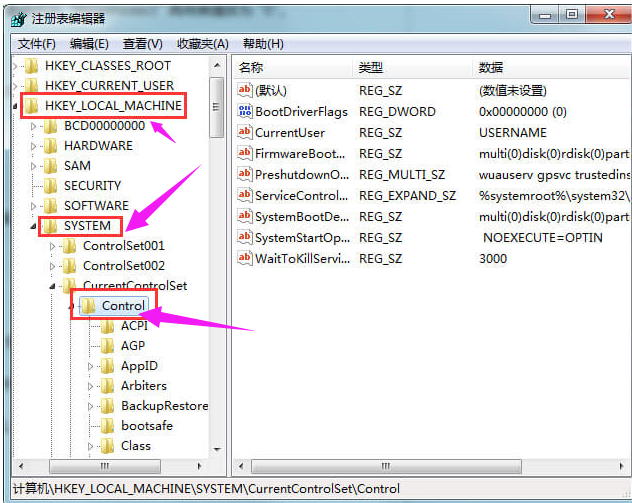Select the SOFTWARE registry key

(x=95, y=206)
